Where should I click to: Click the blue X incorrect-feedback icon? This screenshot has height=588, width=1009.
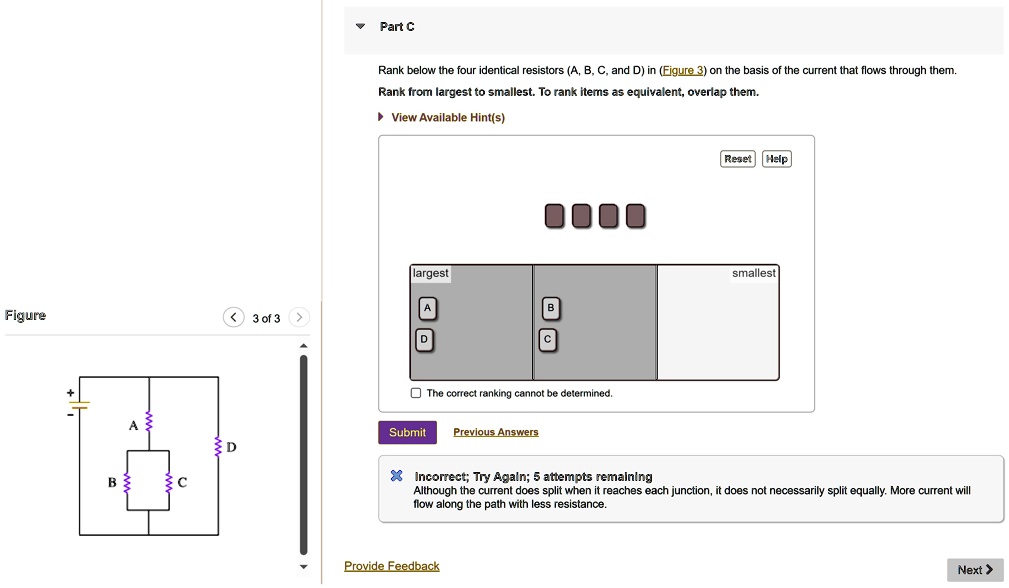pos(396,476)
